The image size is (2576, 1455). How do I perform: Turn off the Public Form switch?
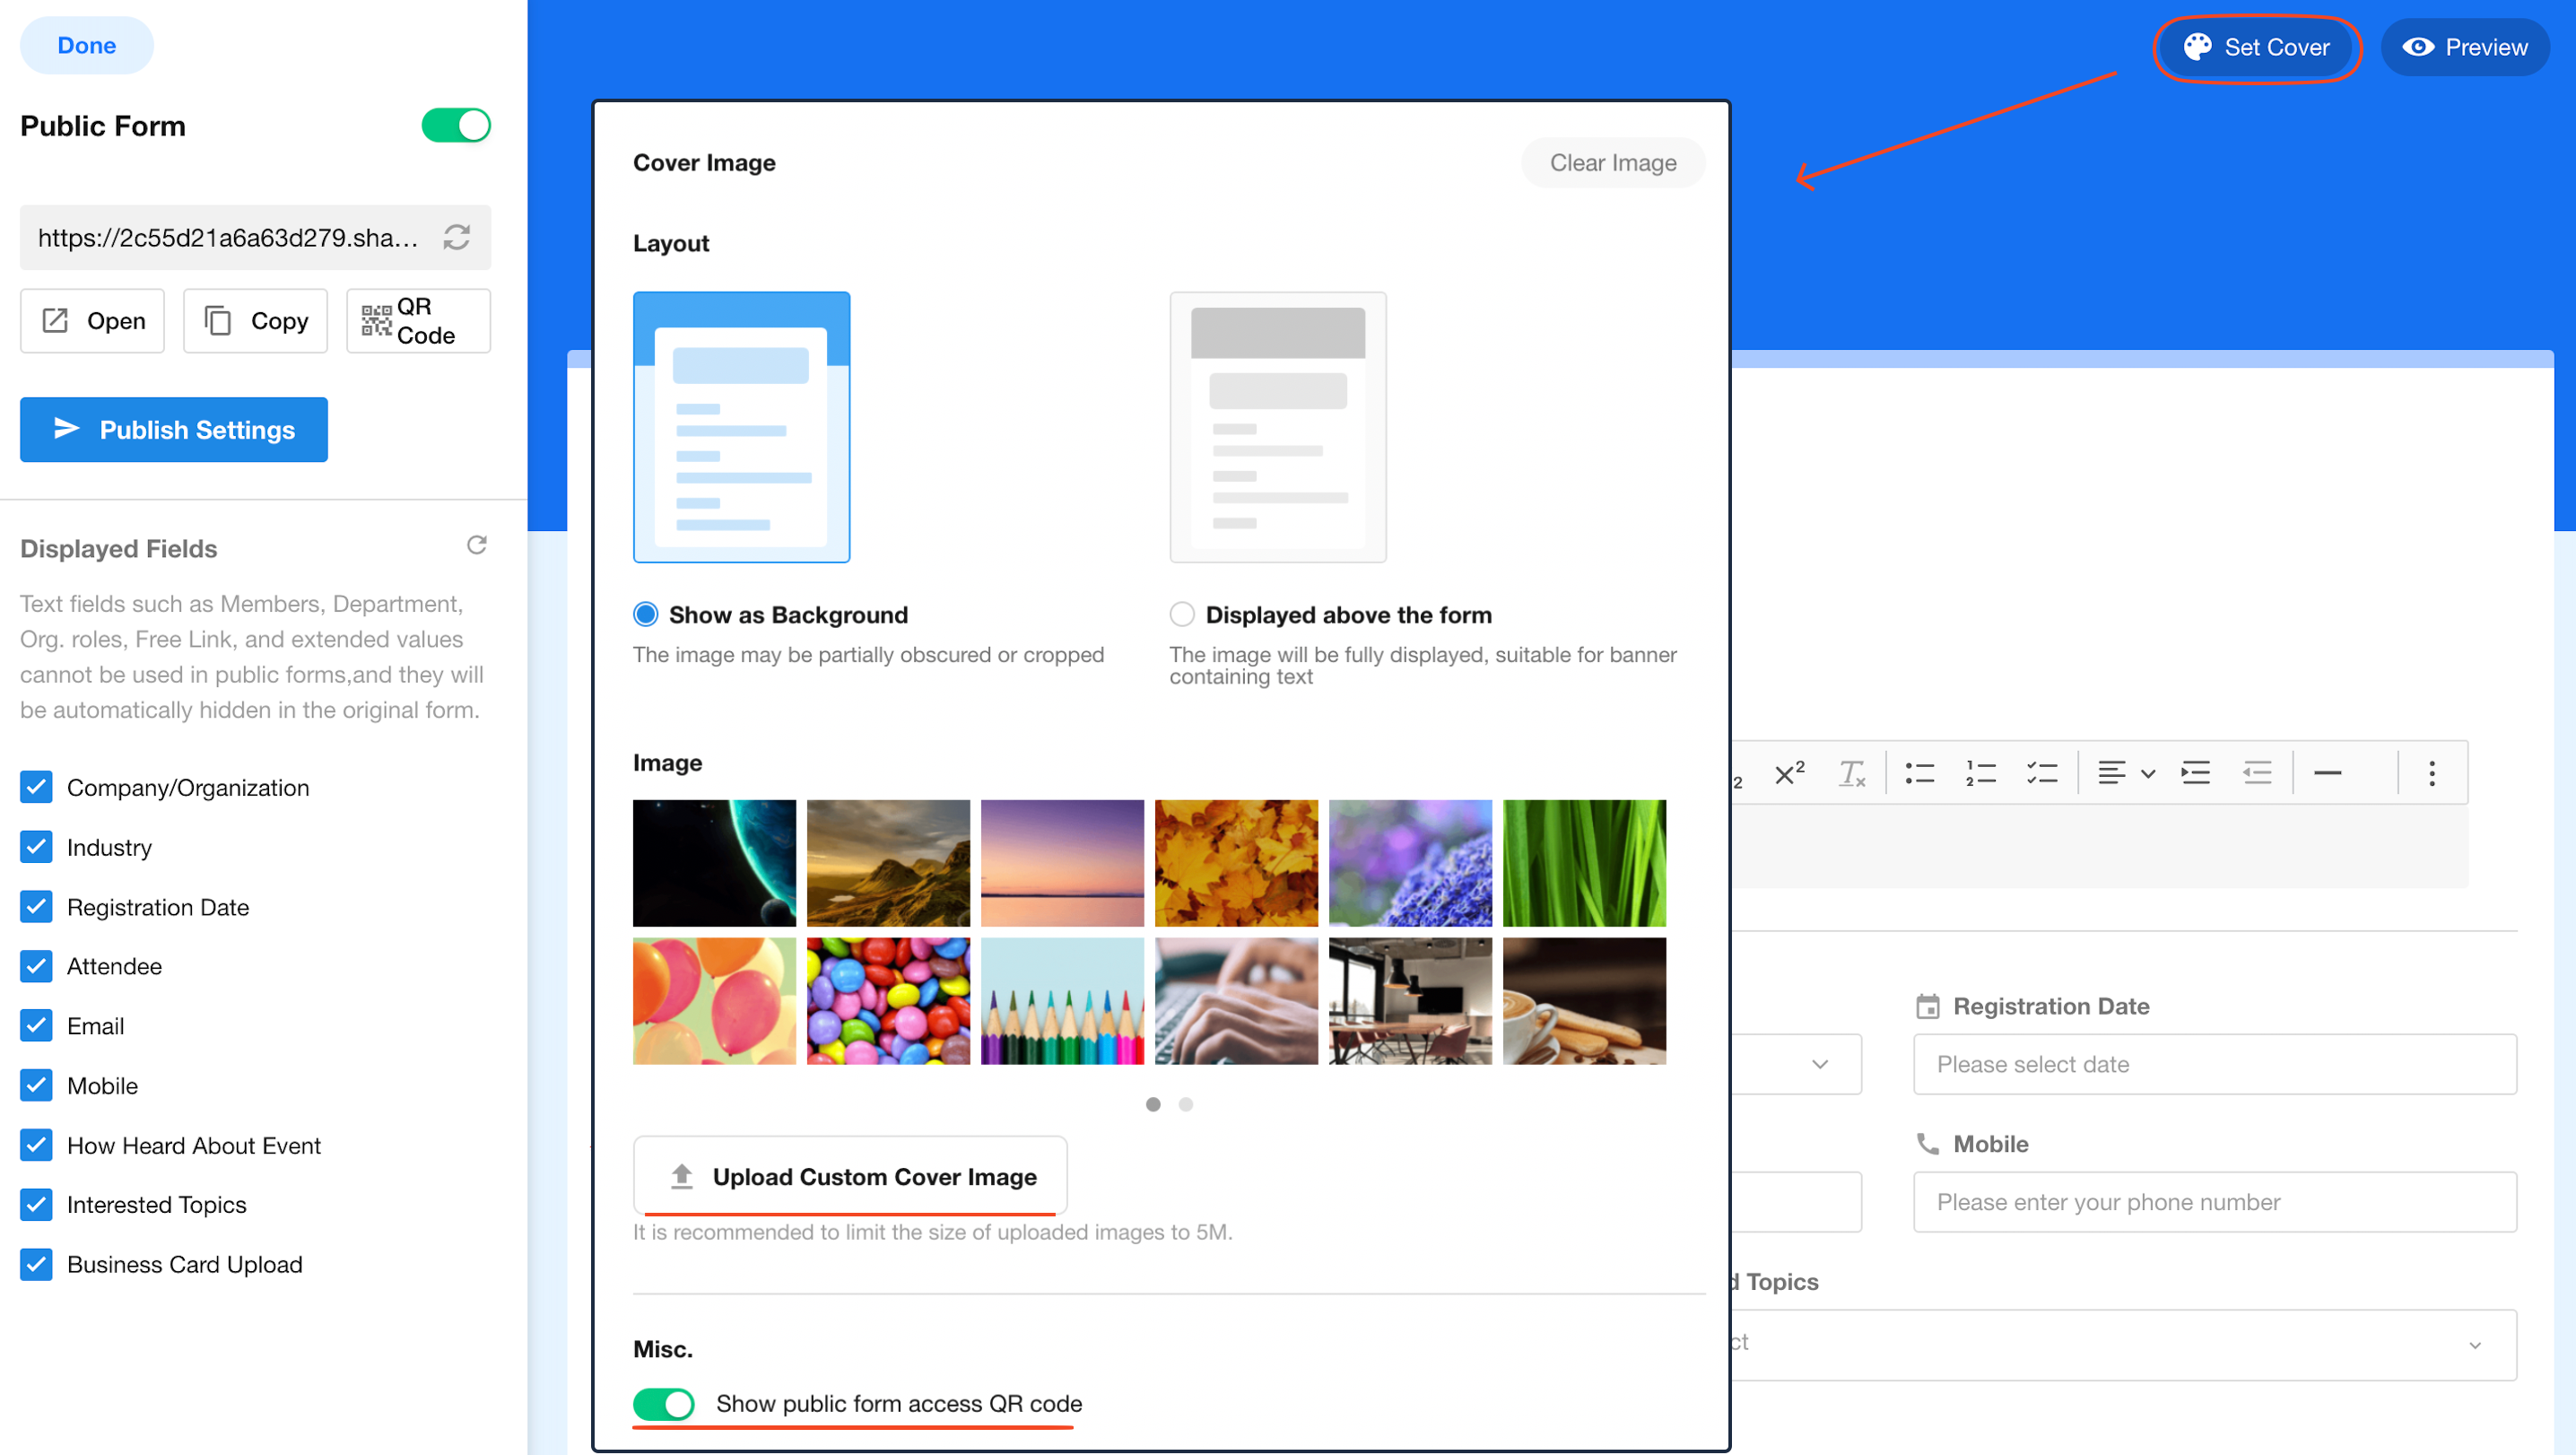point(456,126)
